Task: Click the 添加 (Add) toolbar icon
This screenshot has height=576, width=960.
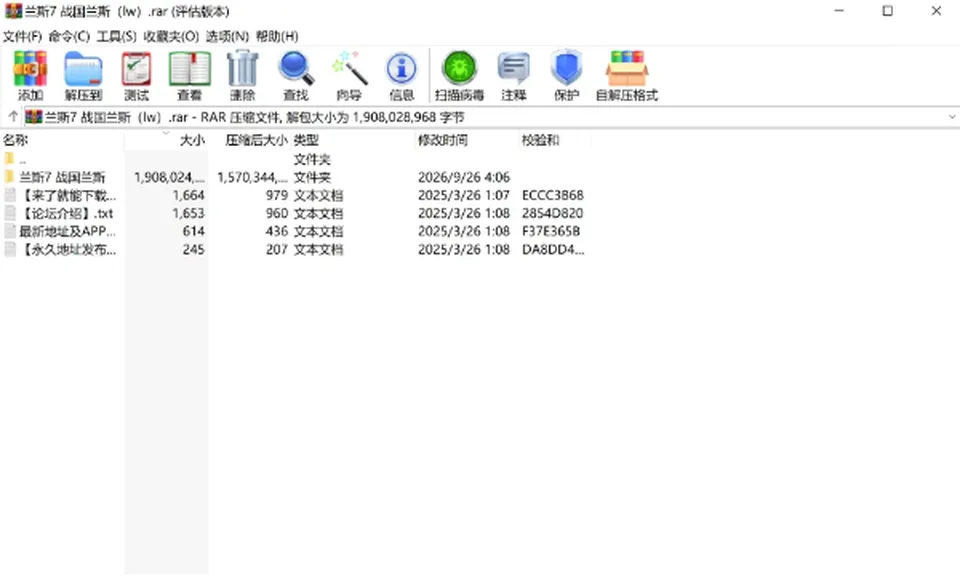Action: (30, 76)
